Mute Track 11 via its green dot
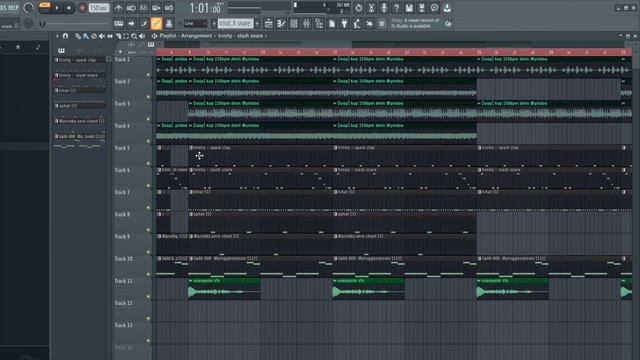The image size is (640, 360). pos(148,296)
